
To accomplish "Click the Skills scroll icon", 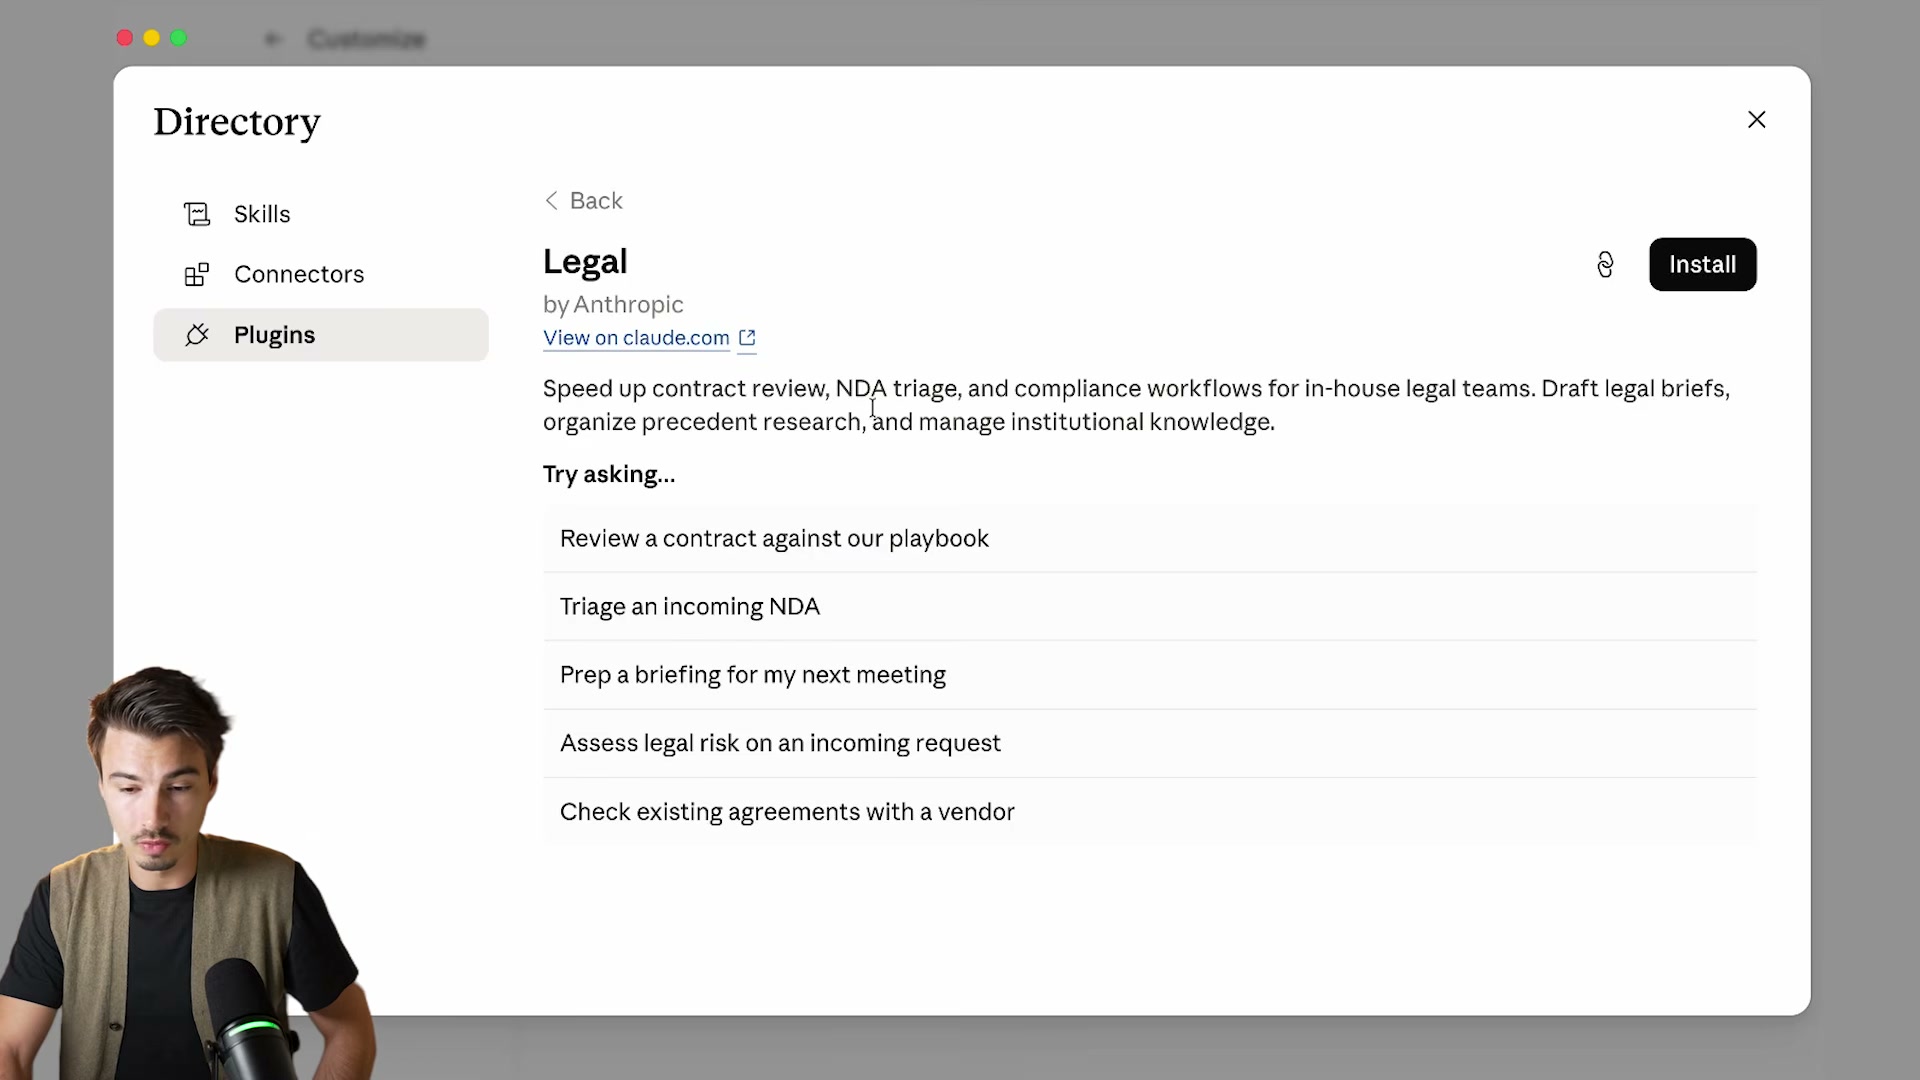I will 197,214.
